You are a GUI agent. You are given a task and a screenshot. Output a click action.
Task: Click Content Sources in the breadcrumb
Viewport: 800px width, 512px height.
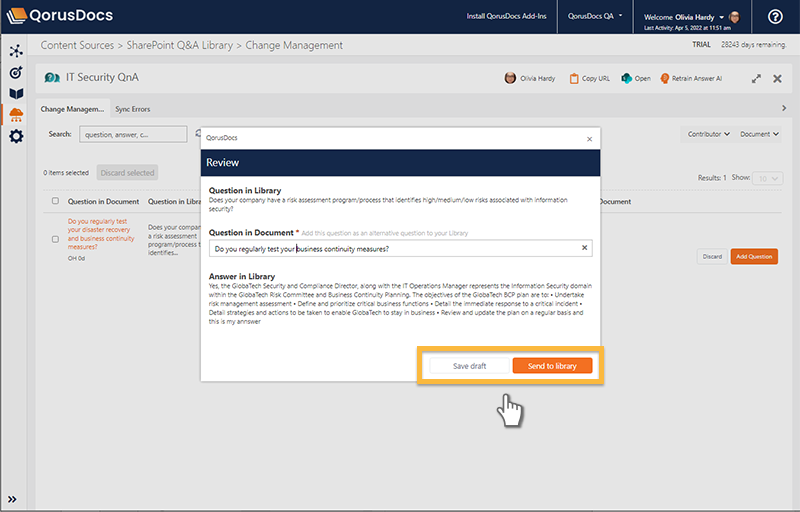click(x=77, y=45)
